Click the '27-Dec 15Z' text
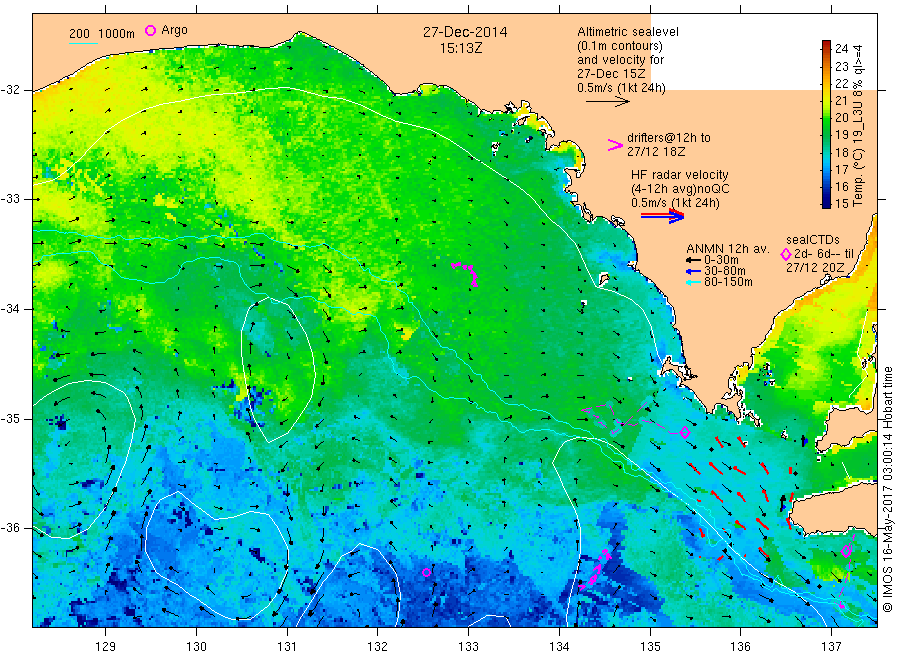Image resolution: width=900 pixels, height=660 pixels. point(611,74)
